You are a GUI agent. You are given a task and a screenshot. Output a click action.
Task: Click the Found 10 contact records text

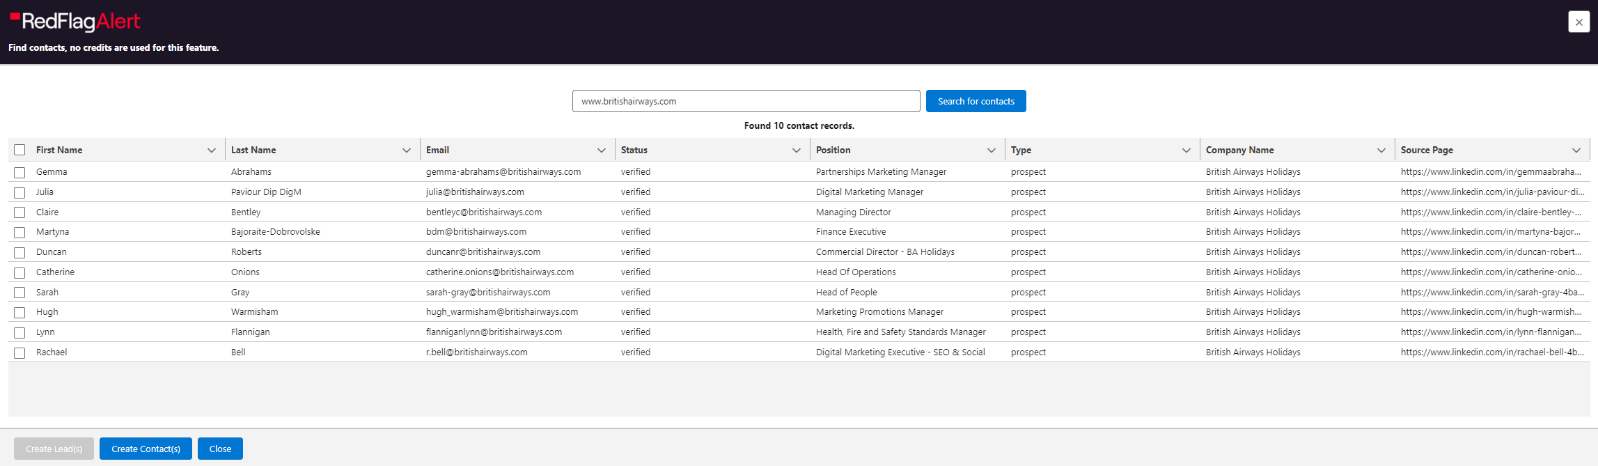[799, 126]
